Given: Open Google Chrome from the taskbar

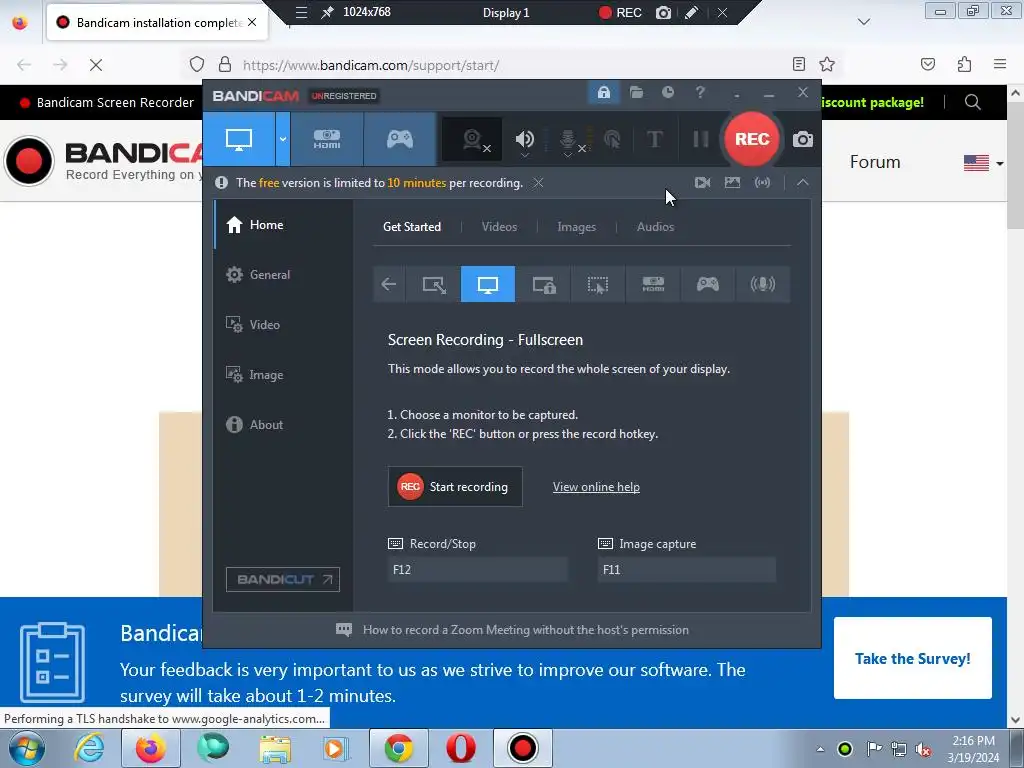Looking at the screenshot, I should coord(398,748).
